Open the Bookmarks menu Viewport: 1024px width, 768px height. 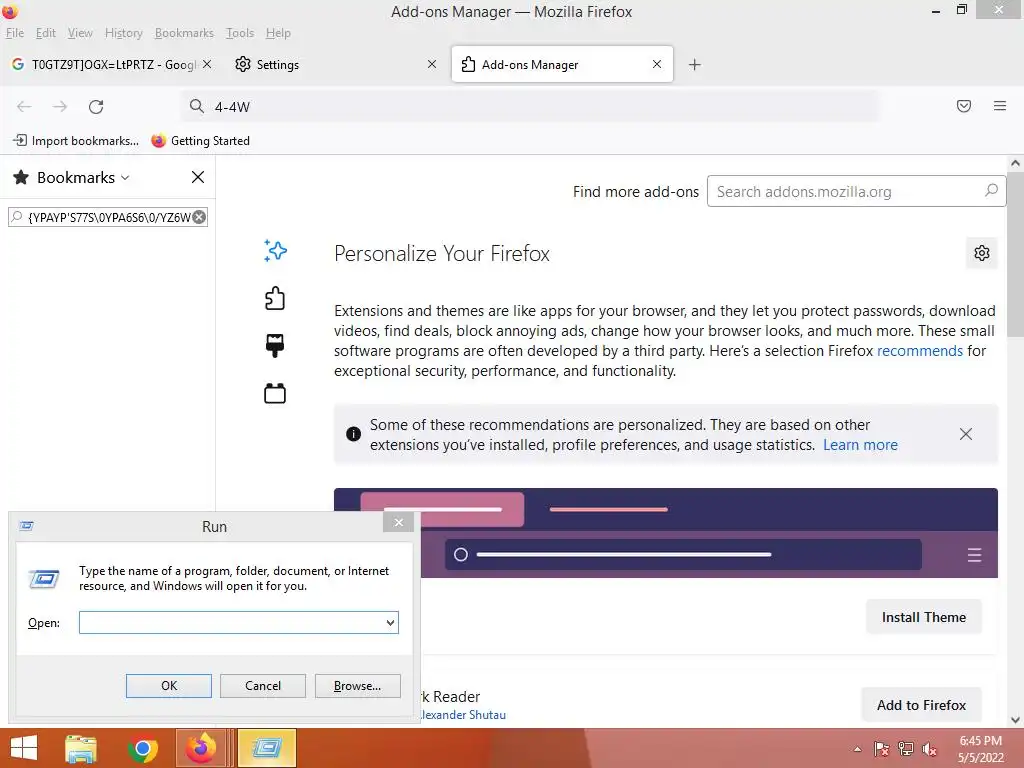184,33
